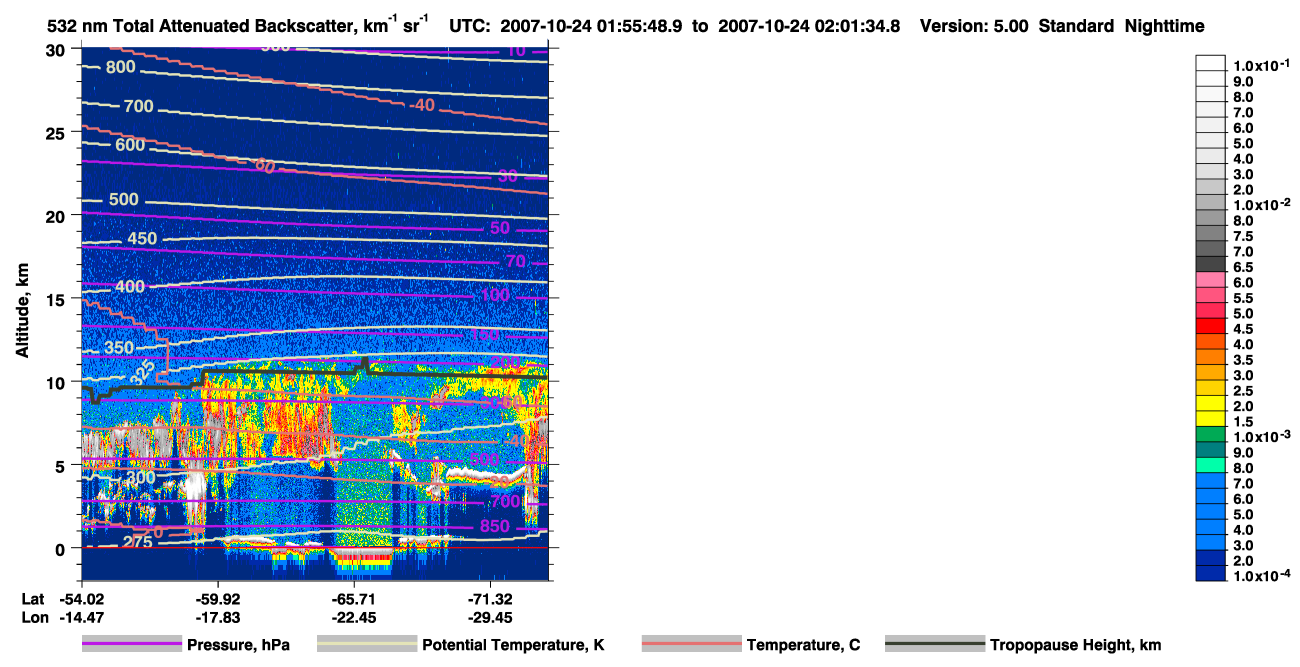Click the 400 potential temperature contour label
This screenshot has height=667, width=1300.
pos(129,287)
